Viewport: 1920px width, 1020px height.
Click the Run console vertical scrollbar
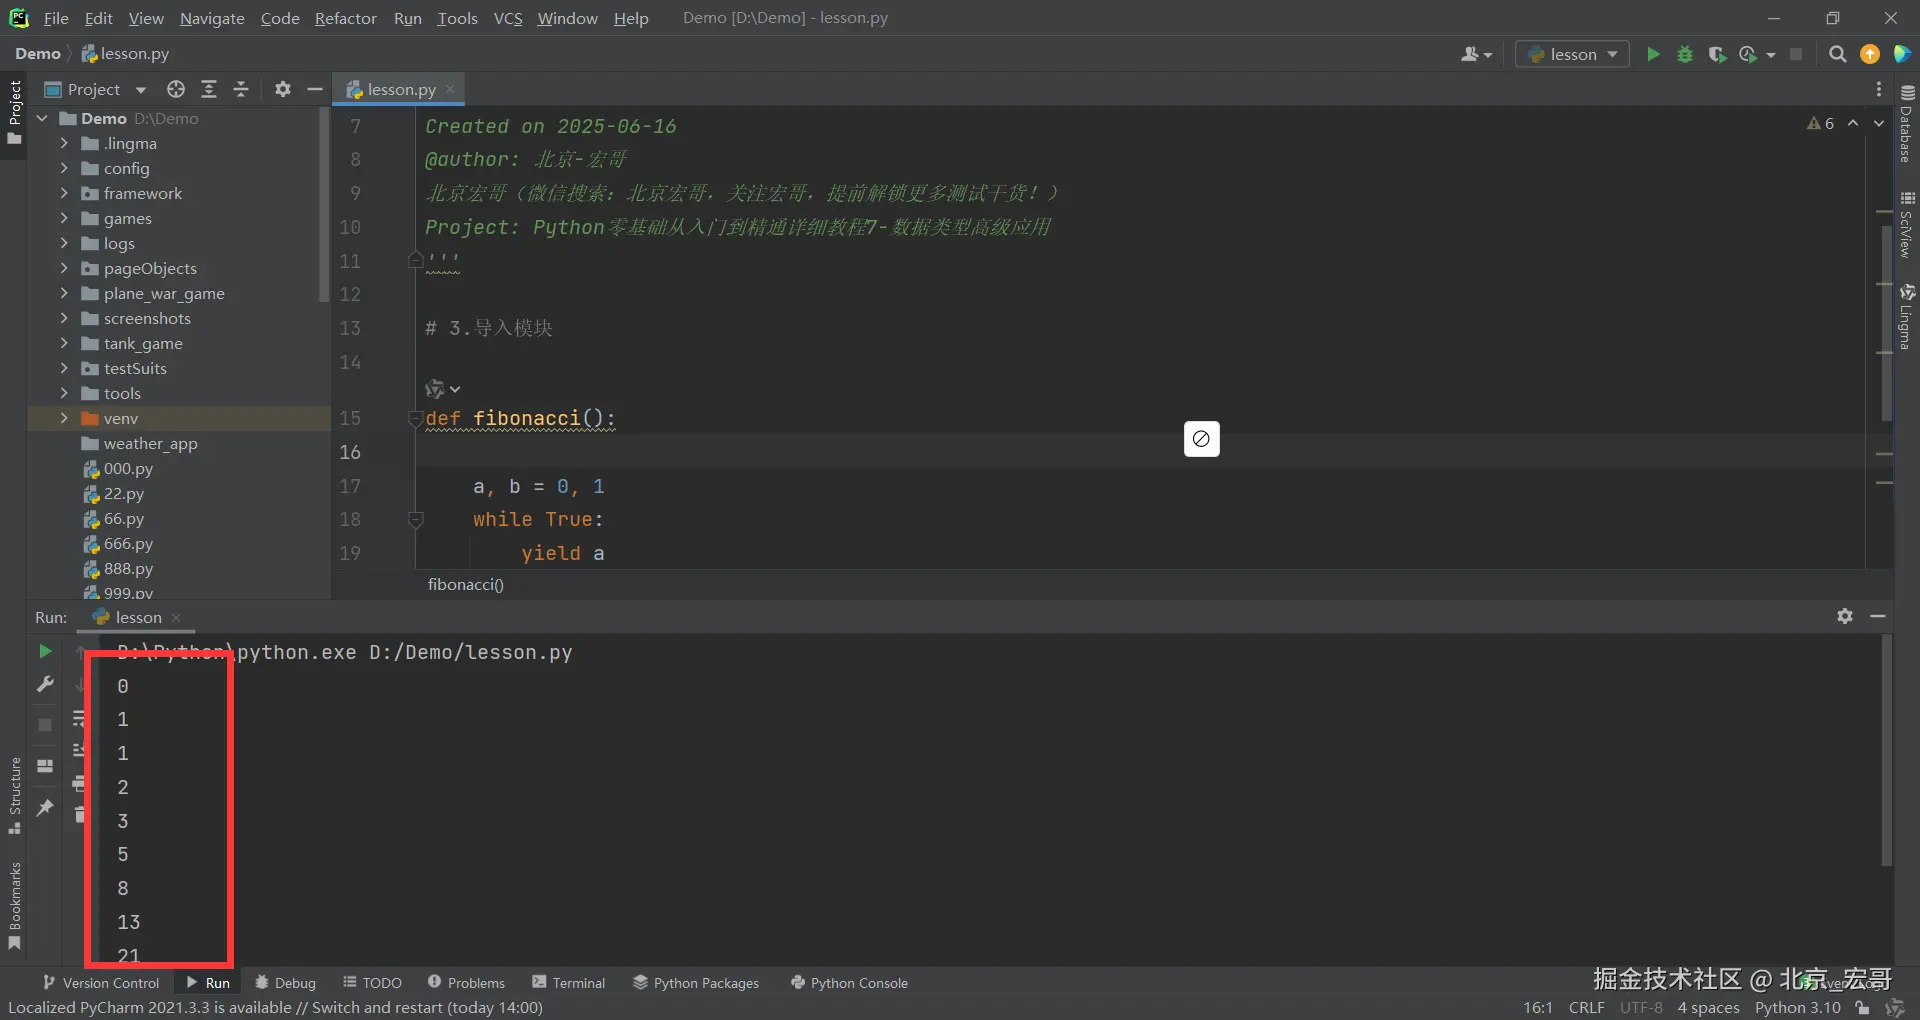(1886, 750)
